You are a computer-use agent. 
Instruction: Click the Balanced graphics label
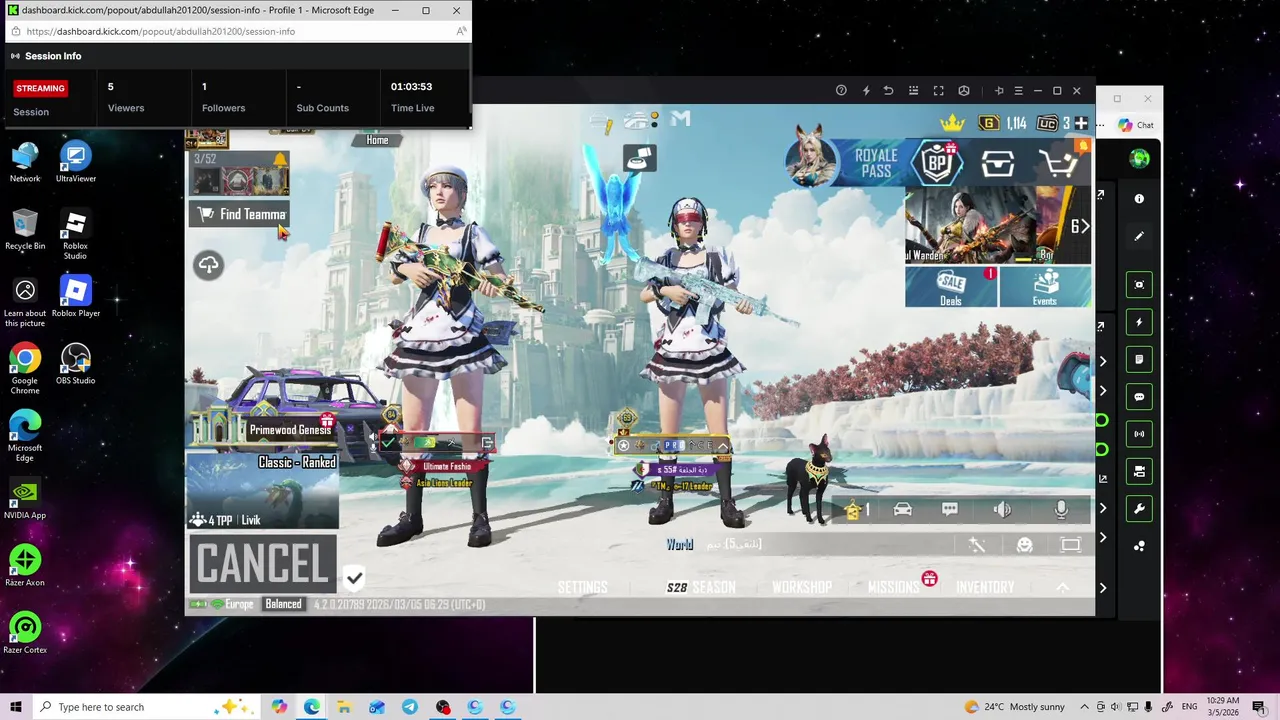[283, 604]
